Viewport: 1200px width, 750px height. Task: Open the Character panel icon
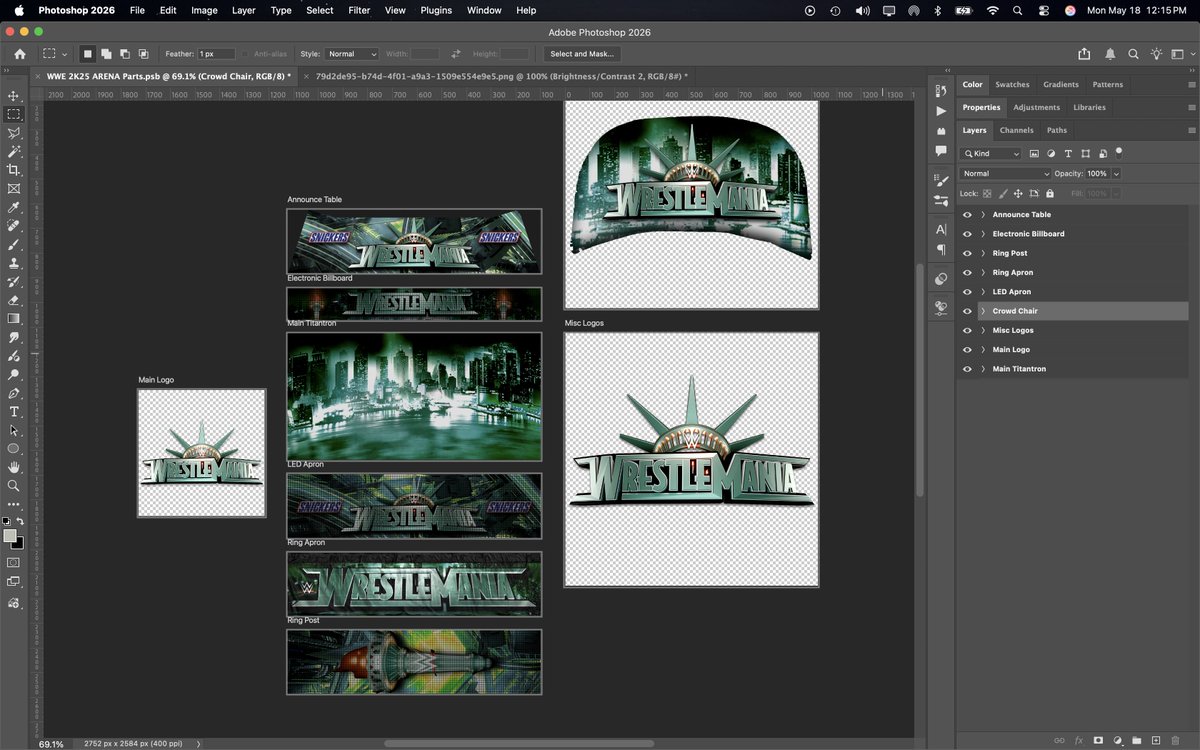tap(941, 229)
